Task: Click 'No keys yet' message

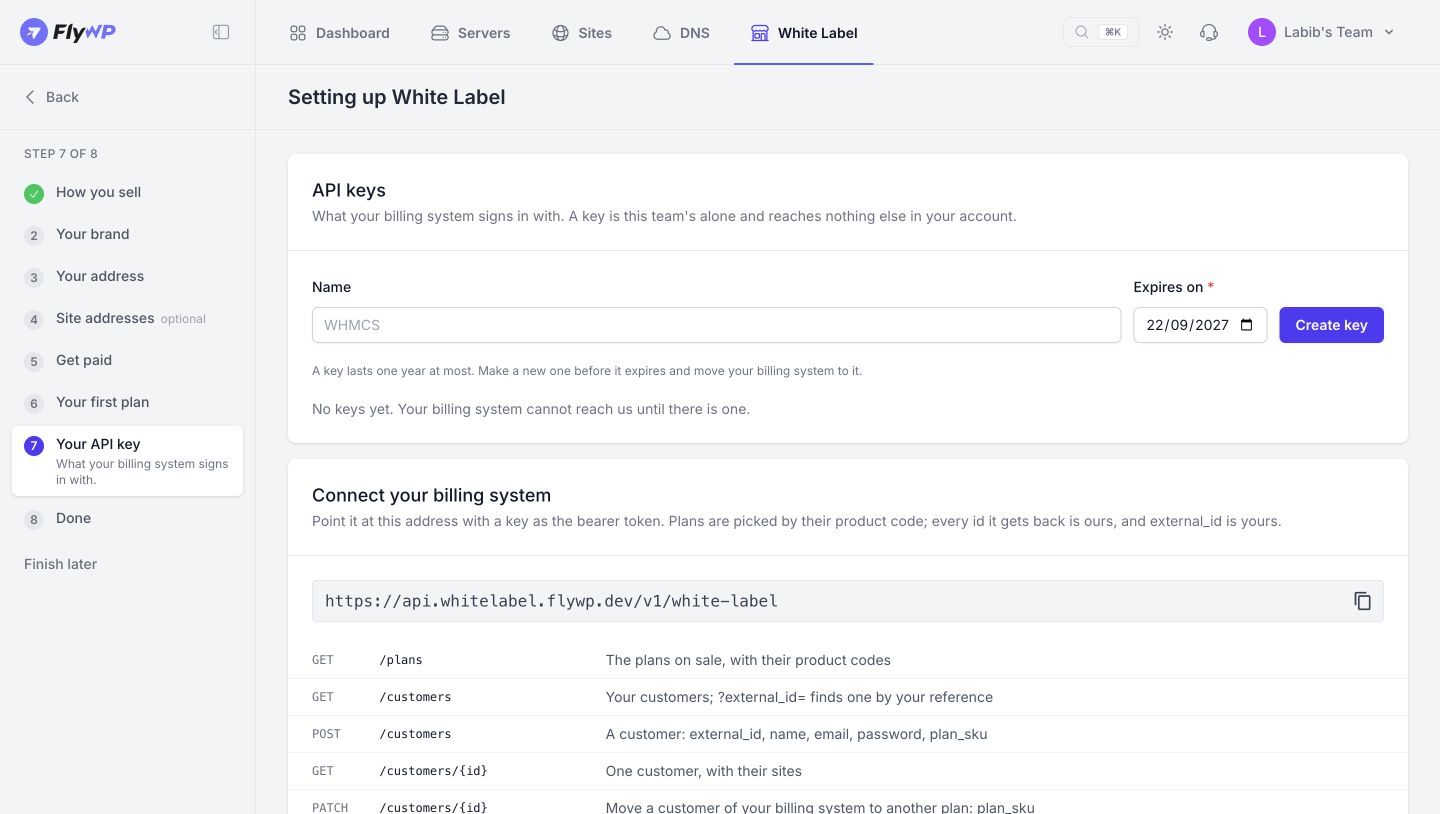Action: (x=531, y=409)
